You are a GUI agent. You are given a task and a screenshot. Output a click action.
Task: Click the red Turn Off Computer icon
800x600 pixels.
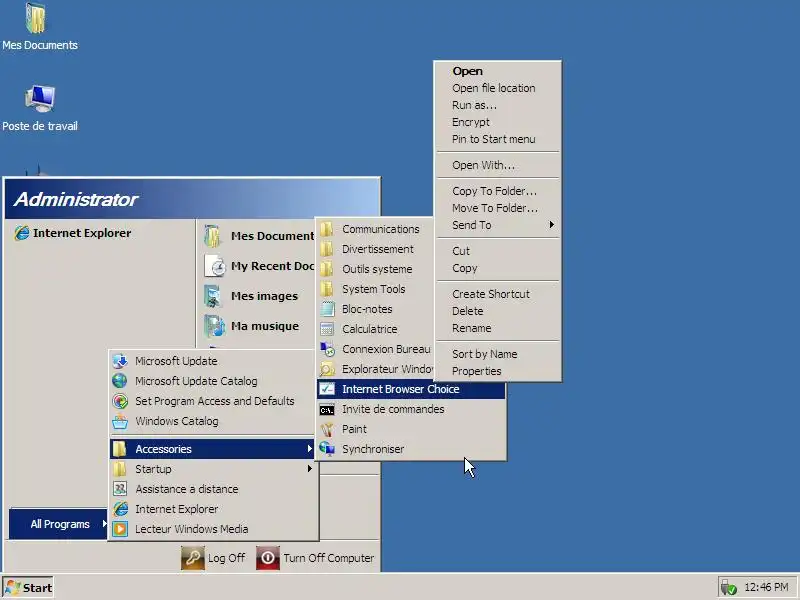coord(268,558)
